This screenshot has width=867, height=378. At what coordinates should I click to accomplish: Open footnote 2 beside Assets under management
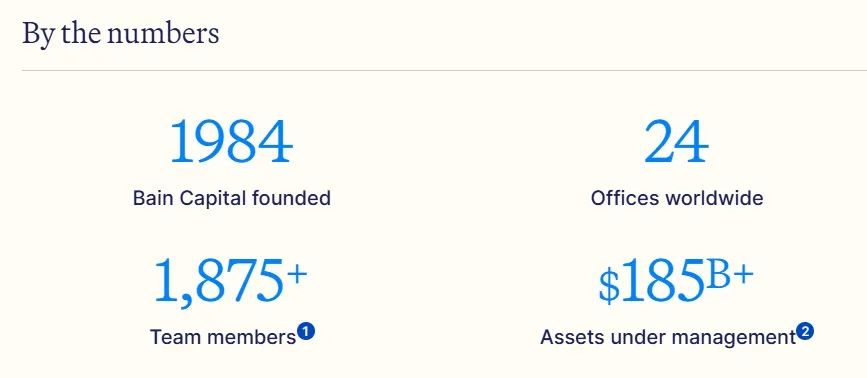(806, 332)
